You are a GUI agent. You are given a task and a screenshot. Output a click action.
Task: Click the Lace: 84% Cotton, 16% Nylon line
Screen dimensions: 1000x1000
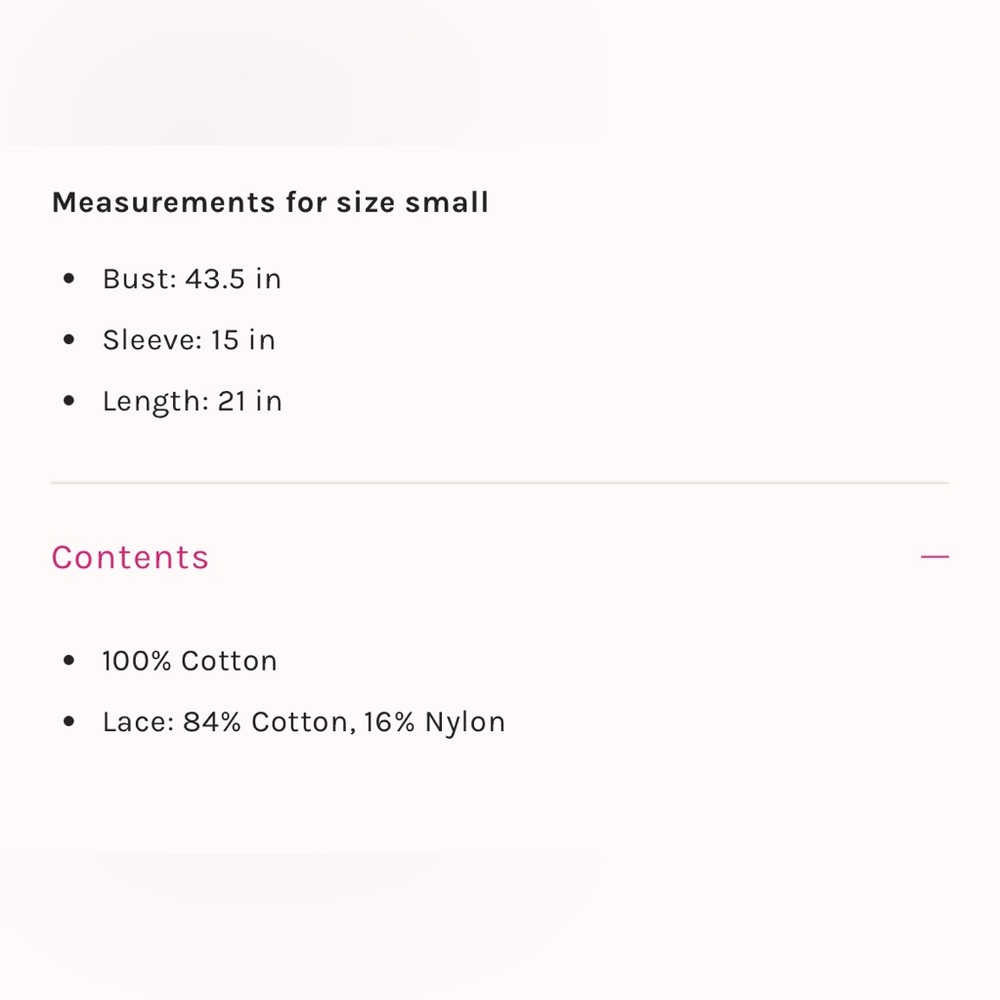coord(304,723)
